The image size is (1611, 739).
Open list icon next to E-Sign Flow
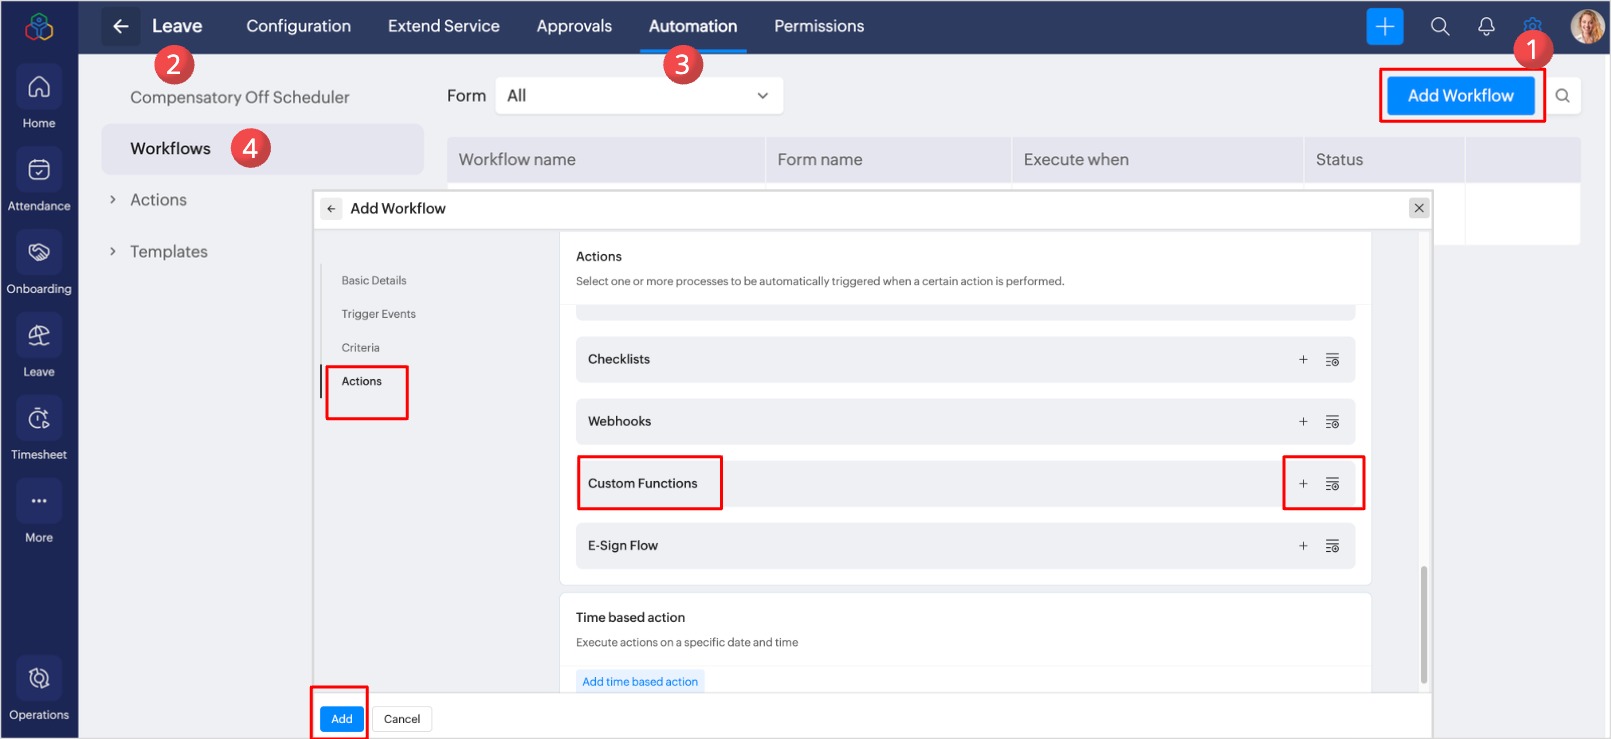click(x=1332, y=546)
